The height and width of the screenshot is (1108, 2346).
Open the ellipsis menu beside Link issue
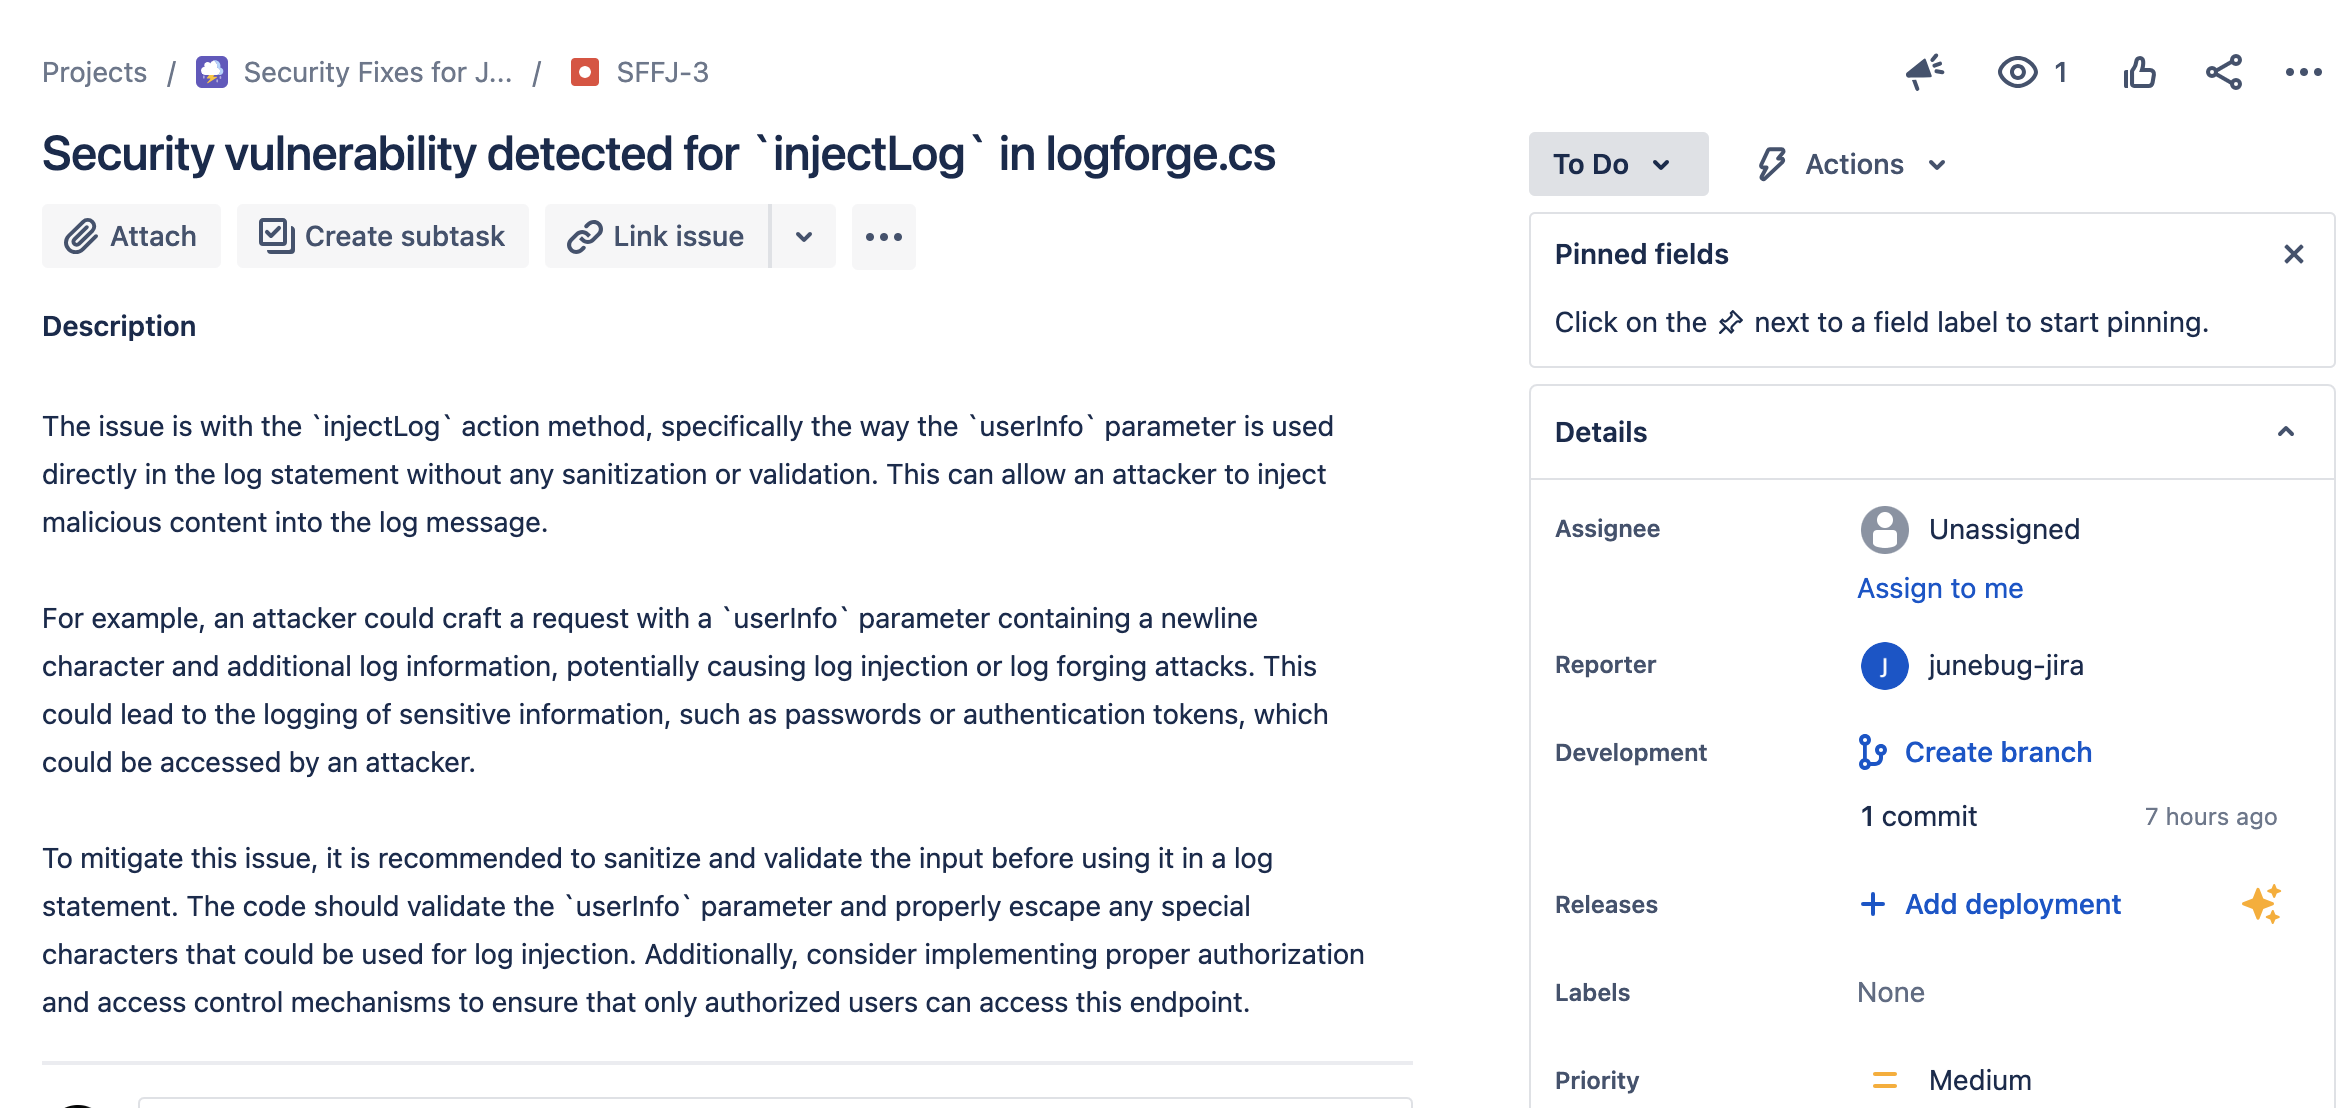click(883, 236)
